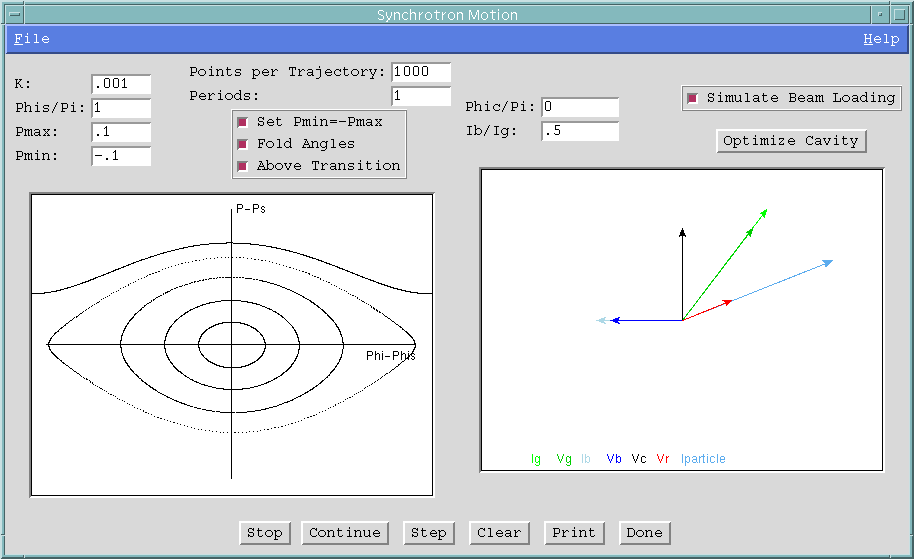Image resolution: width=914 pixels, height=559 pixels.
Task: Toggle Set Pmin=-Pmax checkbox
Action: click(242, 122)
